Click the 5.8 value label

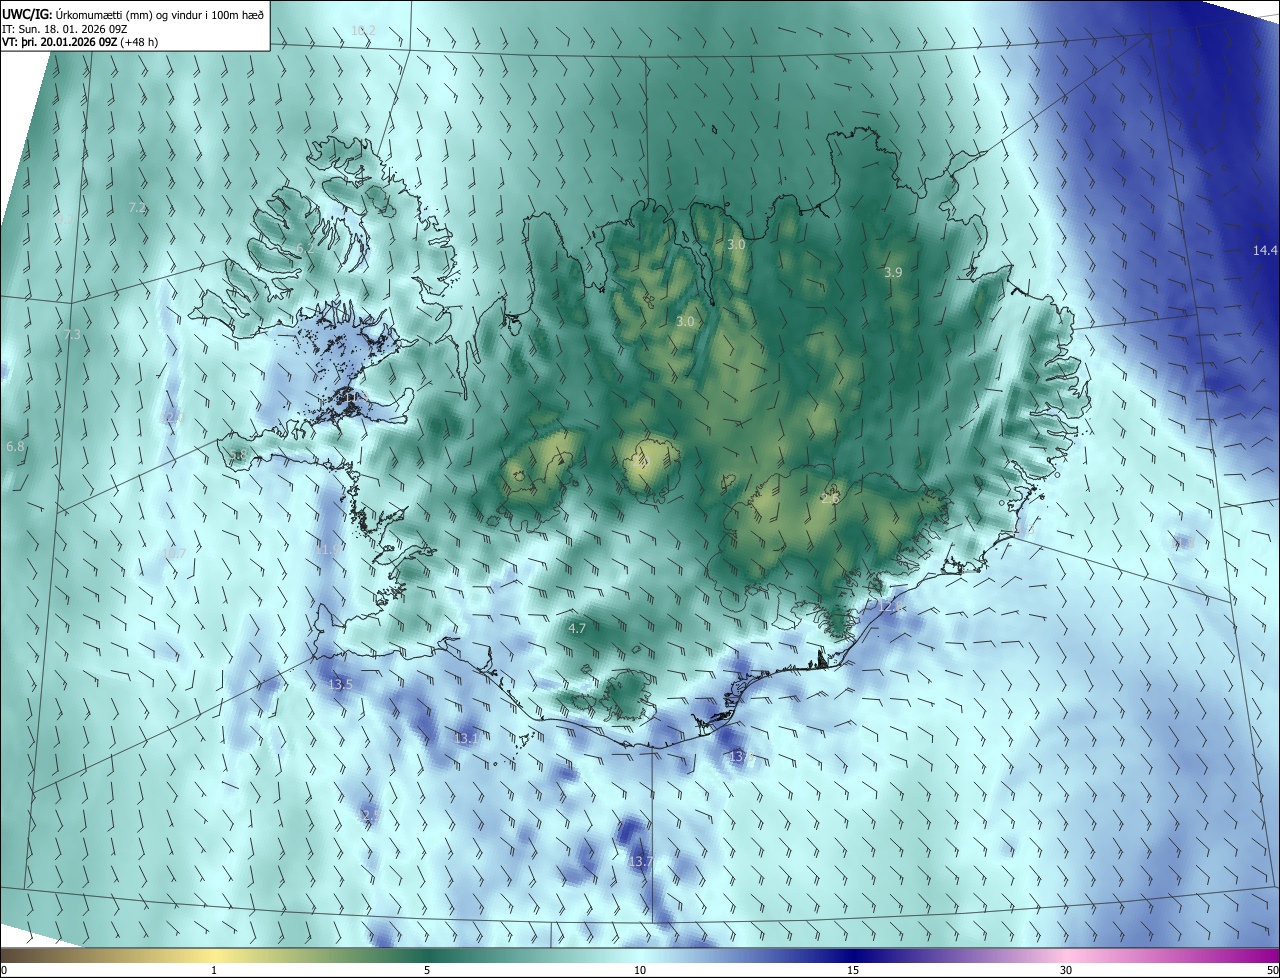coord(238,455)
